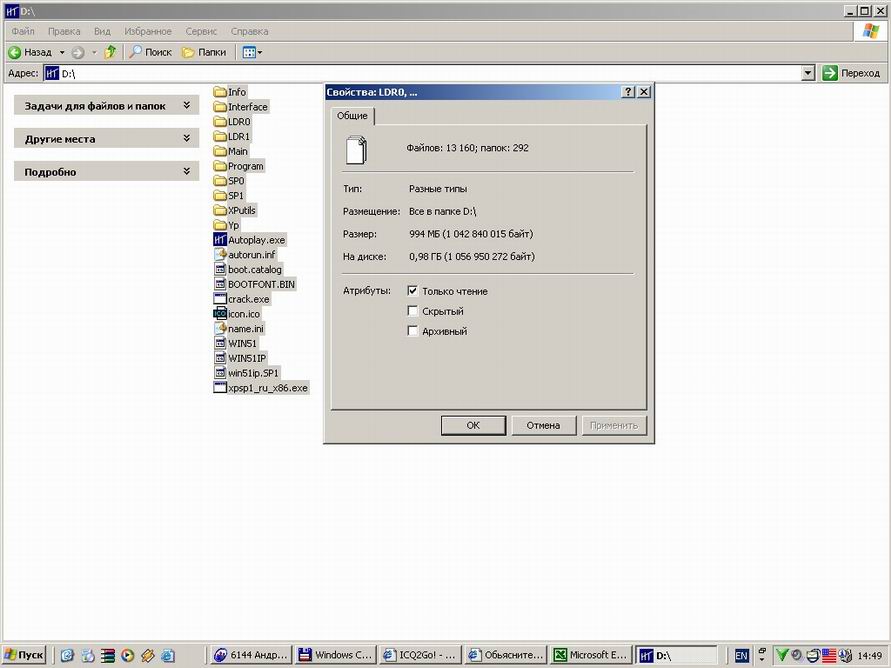Select the Autoplay.exe file icon
Screen dimensions: 891x668
(x=220, y=240)
